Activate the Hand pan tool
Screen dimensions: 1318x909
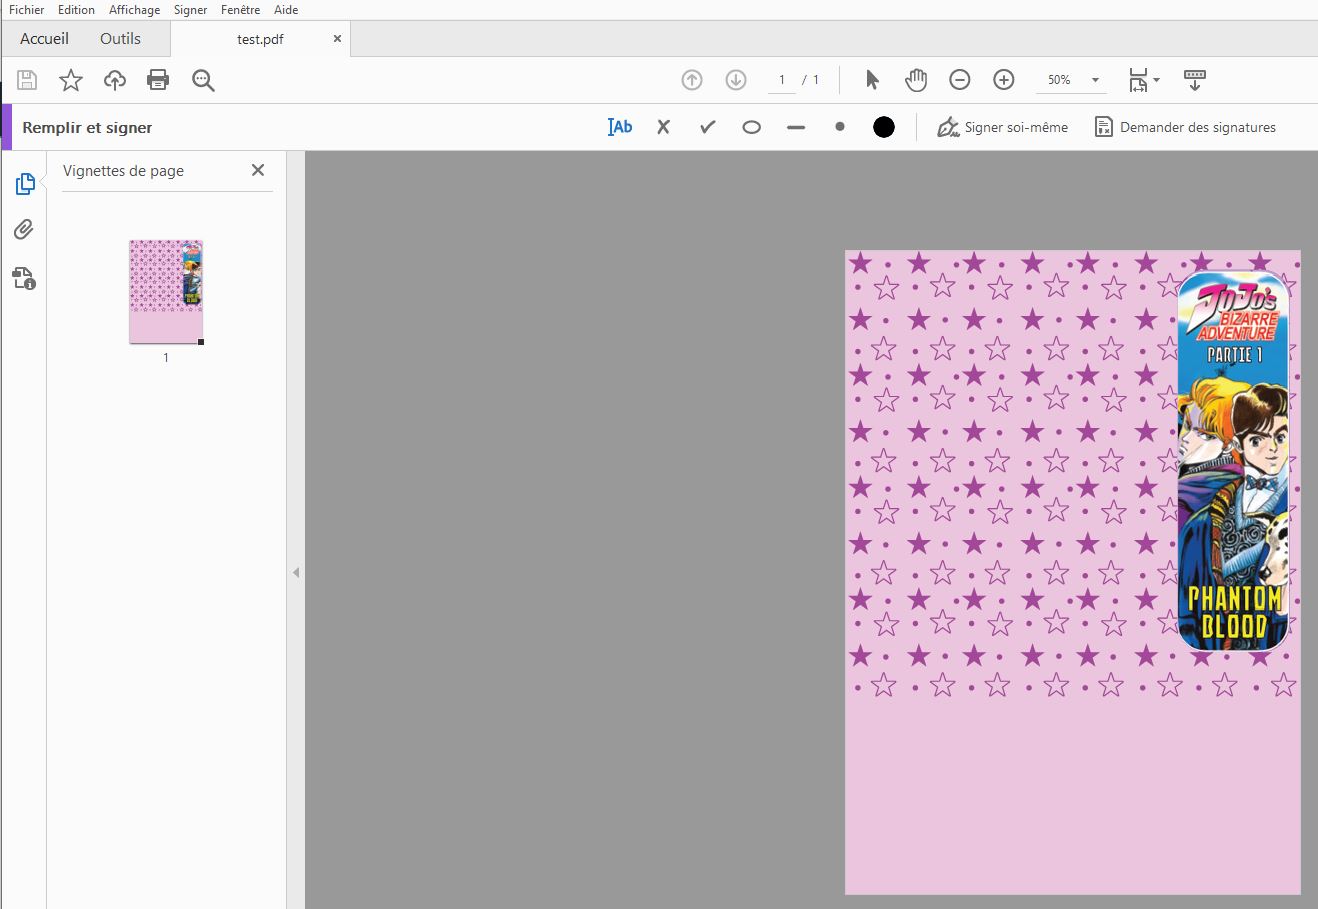point(916,80)
